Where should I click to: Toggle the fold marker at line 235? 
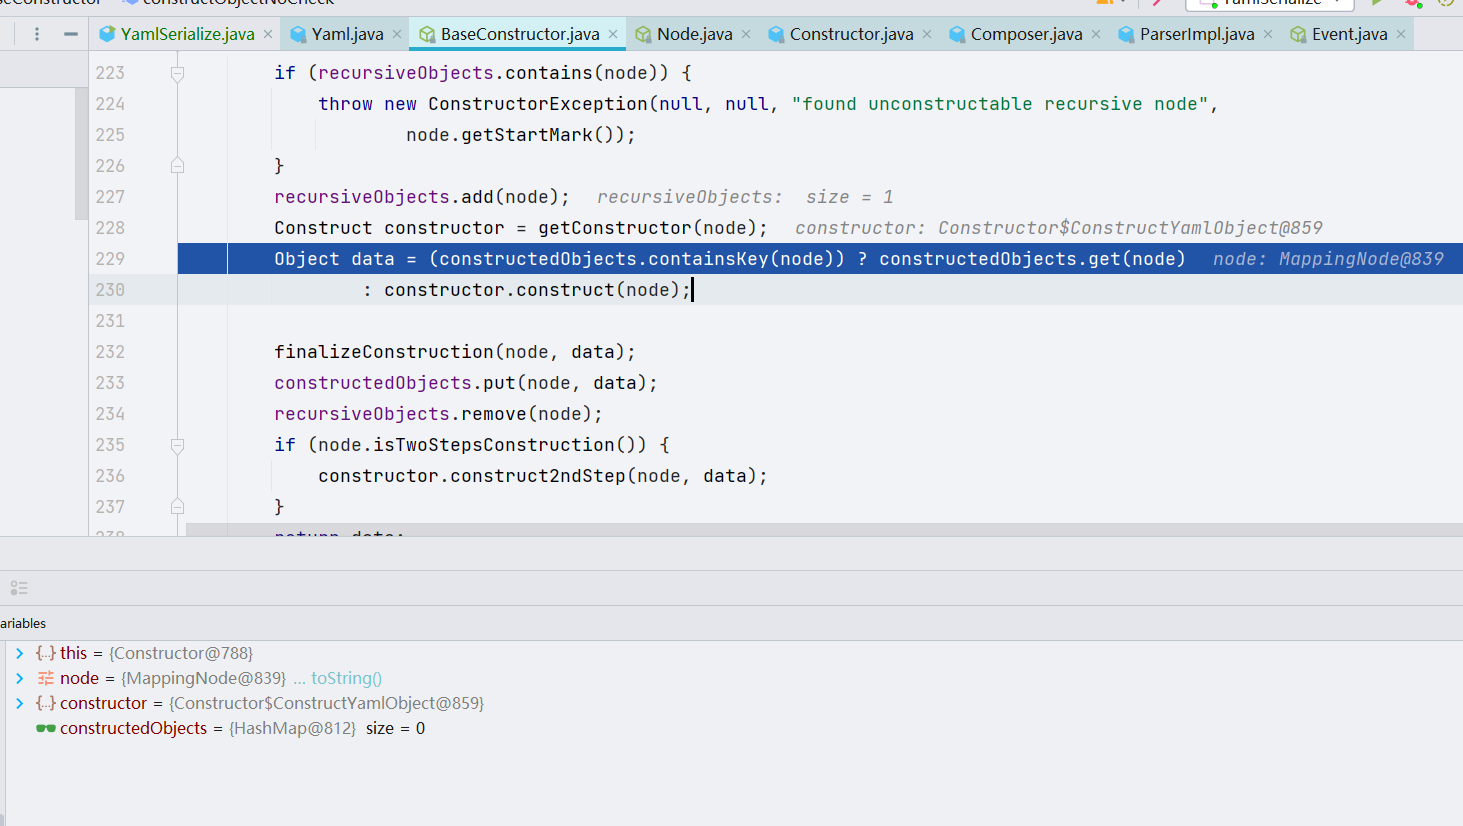[177, 445]
